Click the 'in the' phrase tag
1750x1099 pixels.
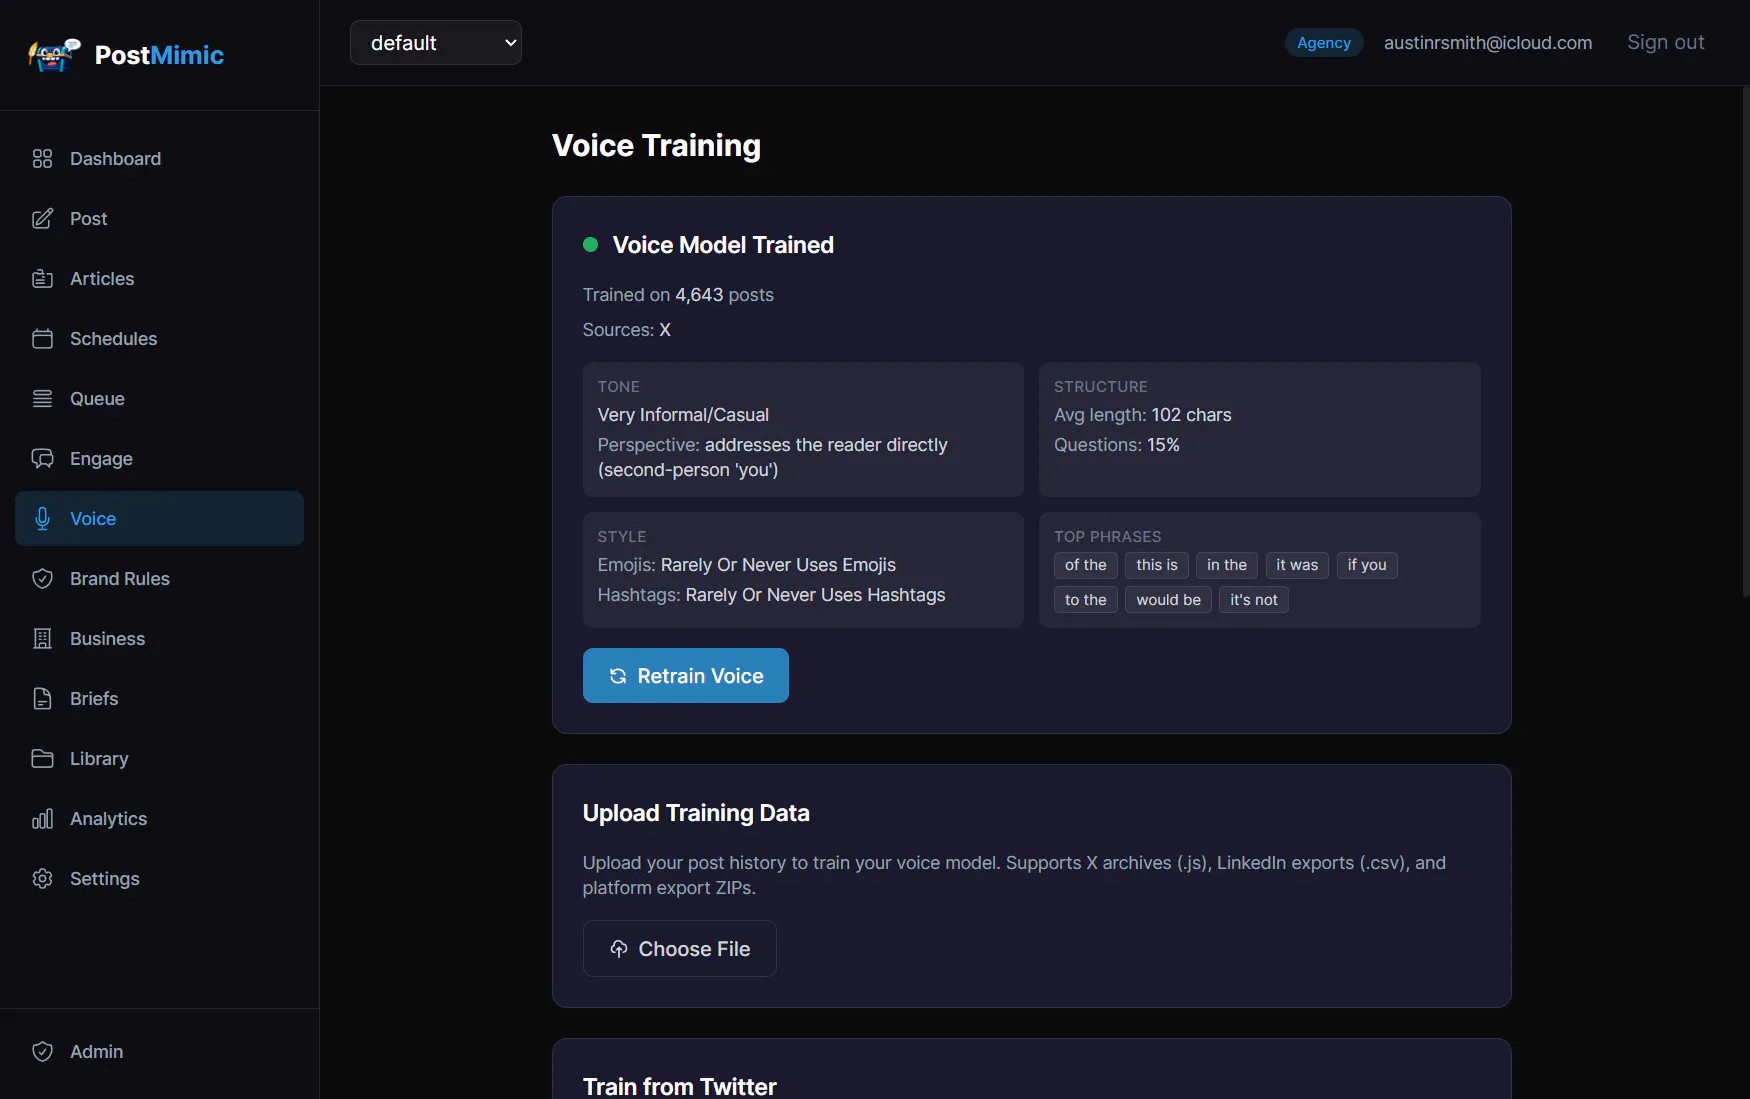pyautogui.click(x=1227, y=565)
